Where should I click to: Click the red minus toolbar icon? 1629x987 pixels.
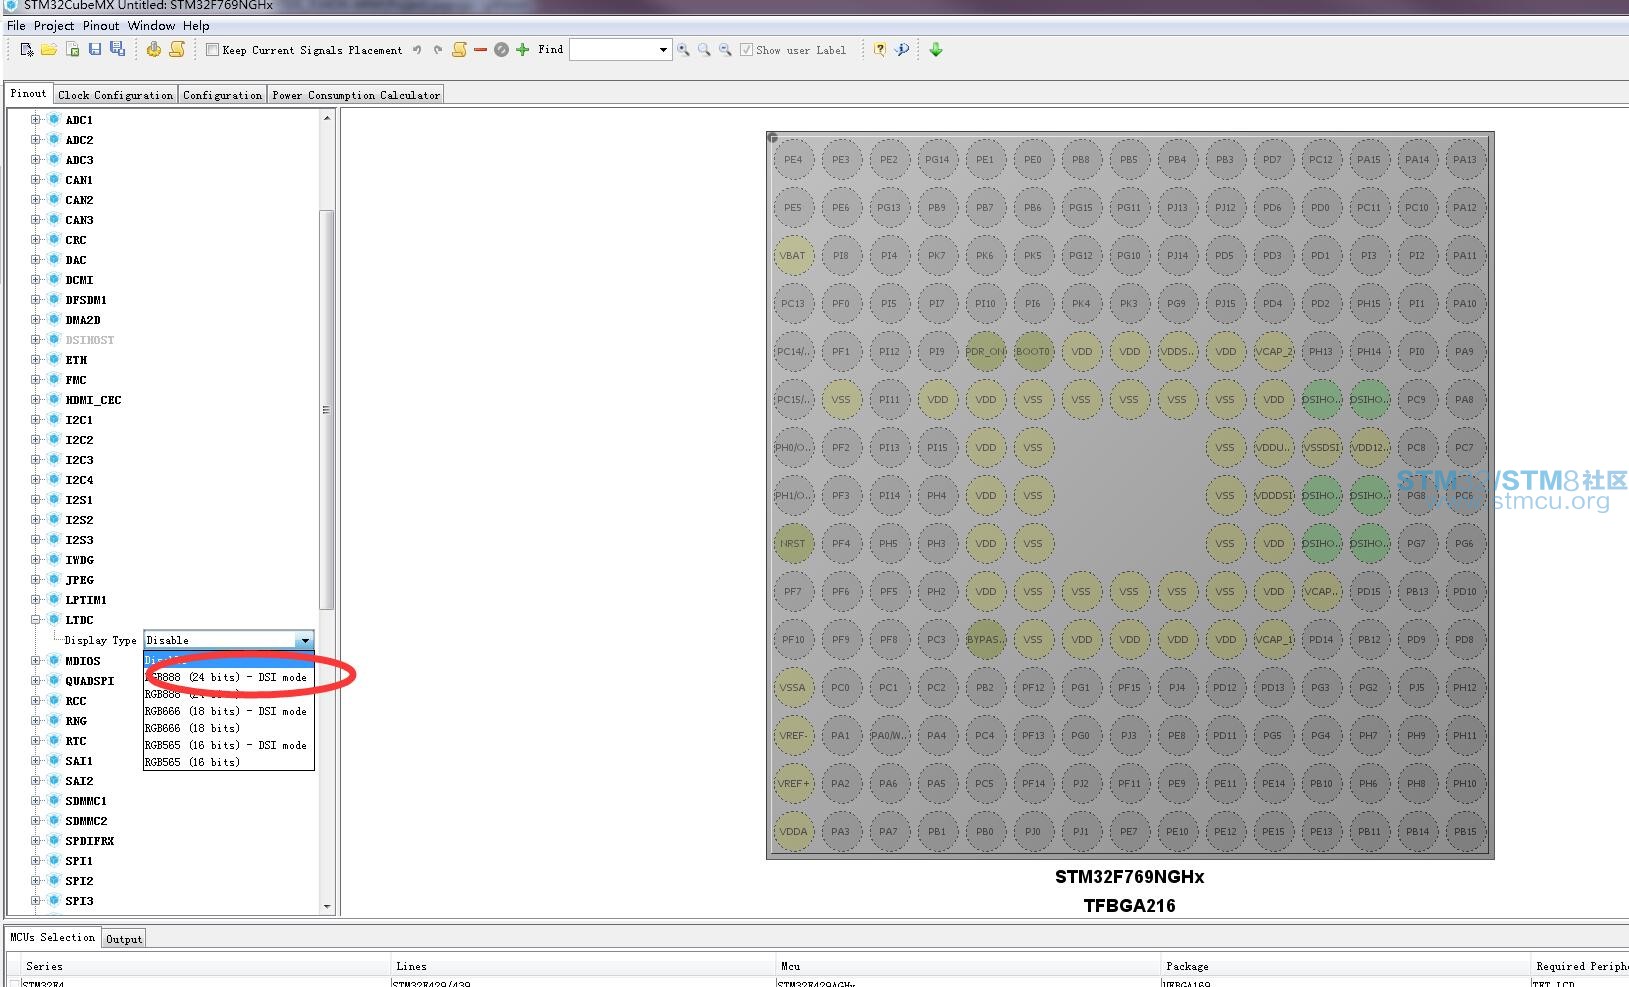(x=480, y=49)
